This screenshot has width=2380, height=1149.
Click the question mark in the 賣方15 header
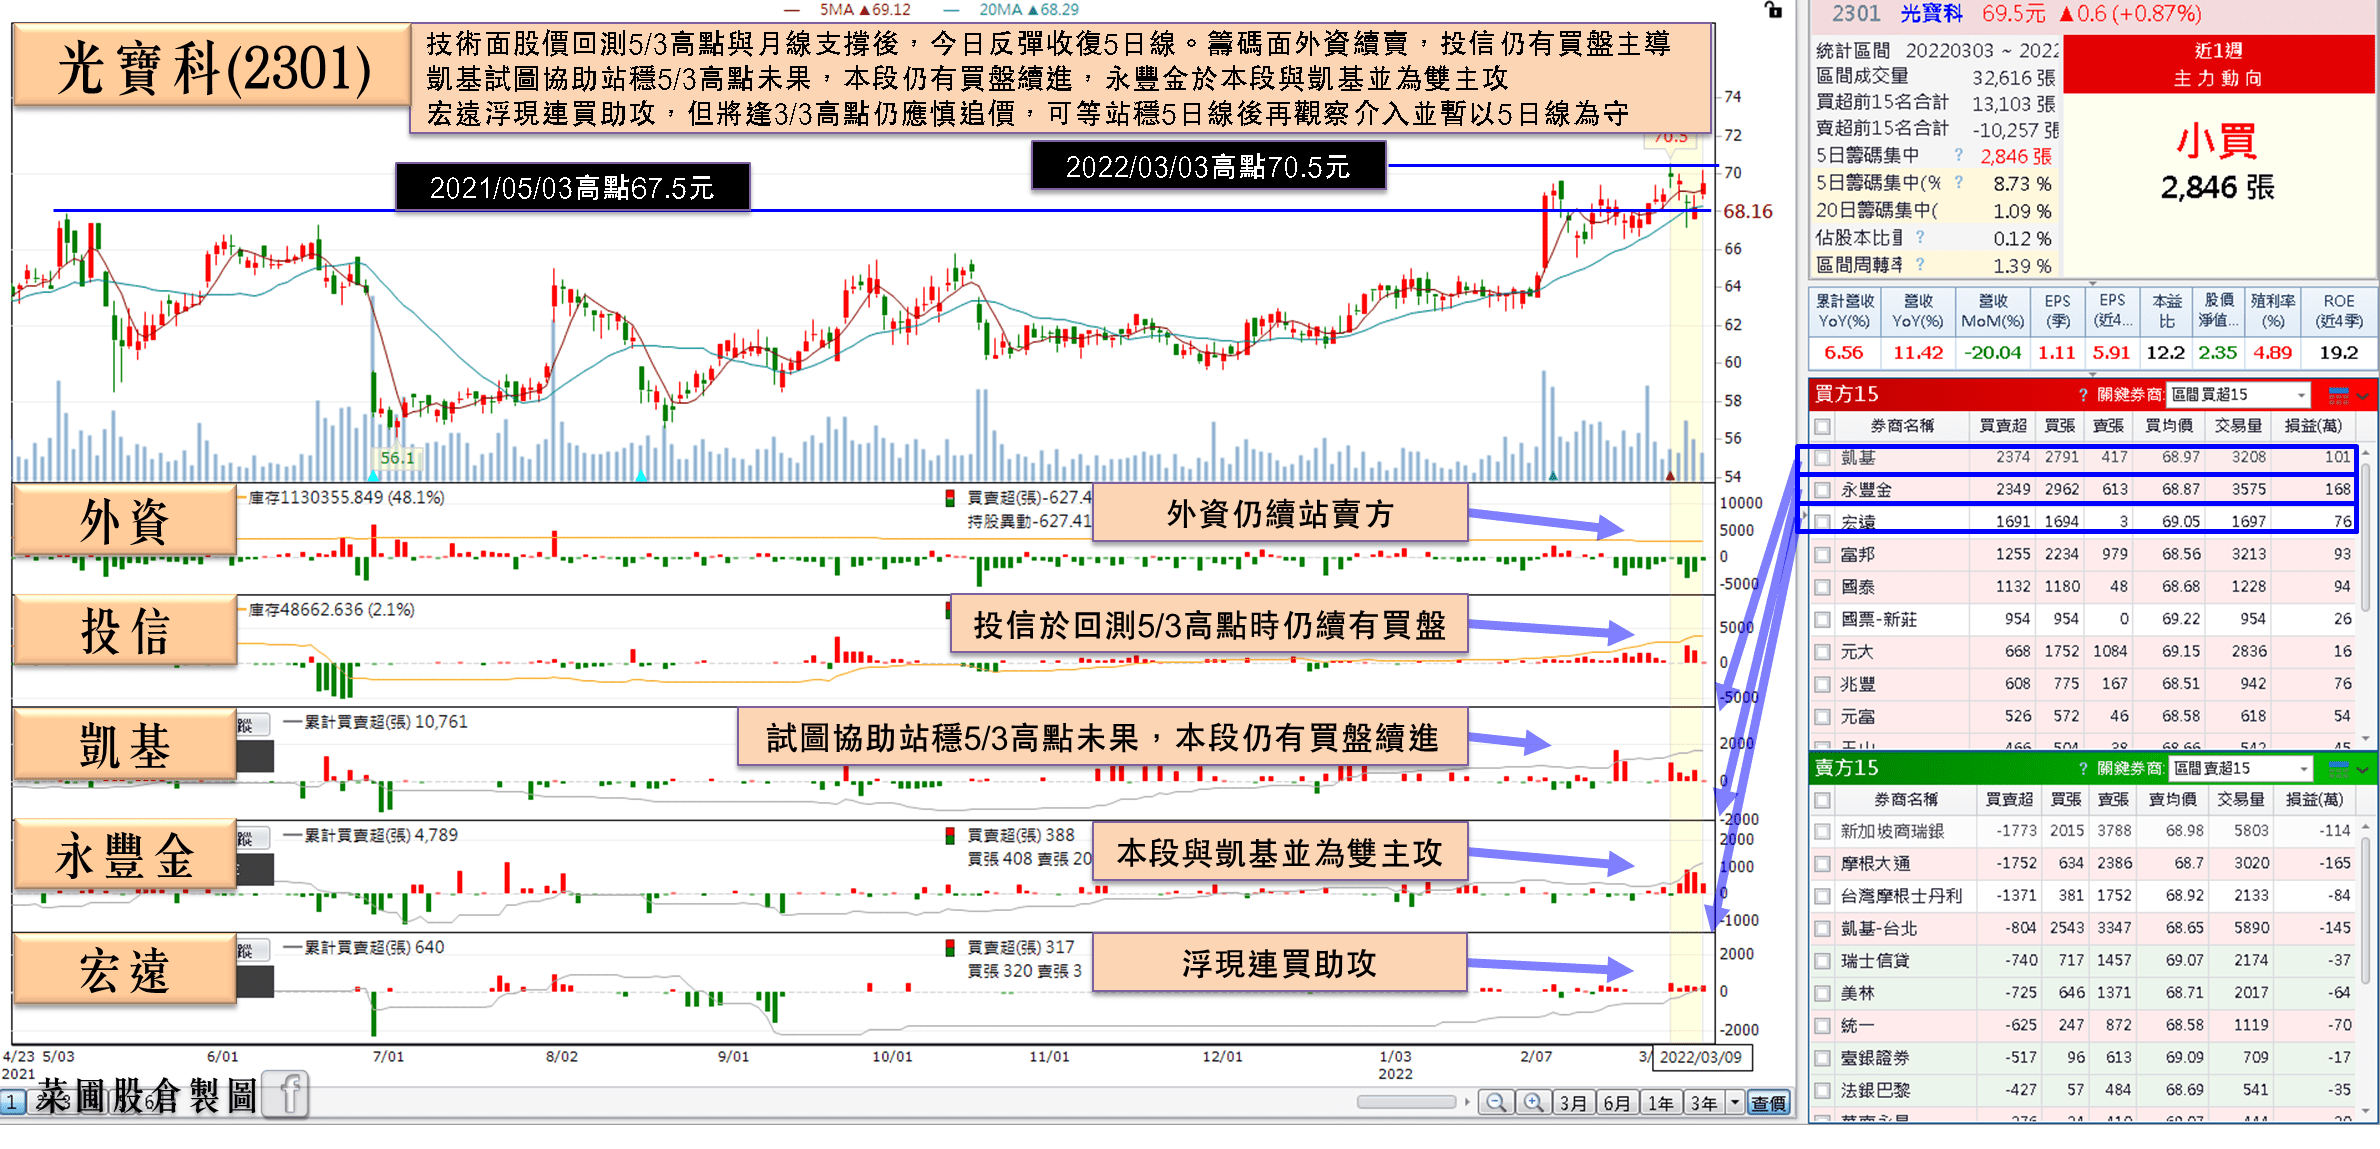pyautogui.click(x=2083, y=769)
